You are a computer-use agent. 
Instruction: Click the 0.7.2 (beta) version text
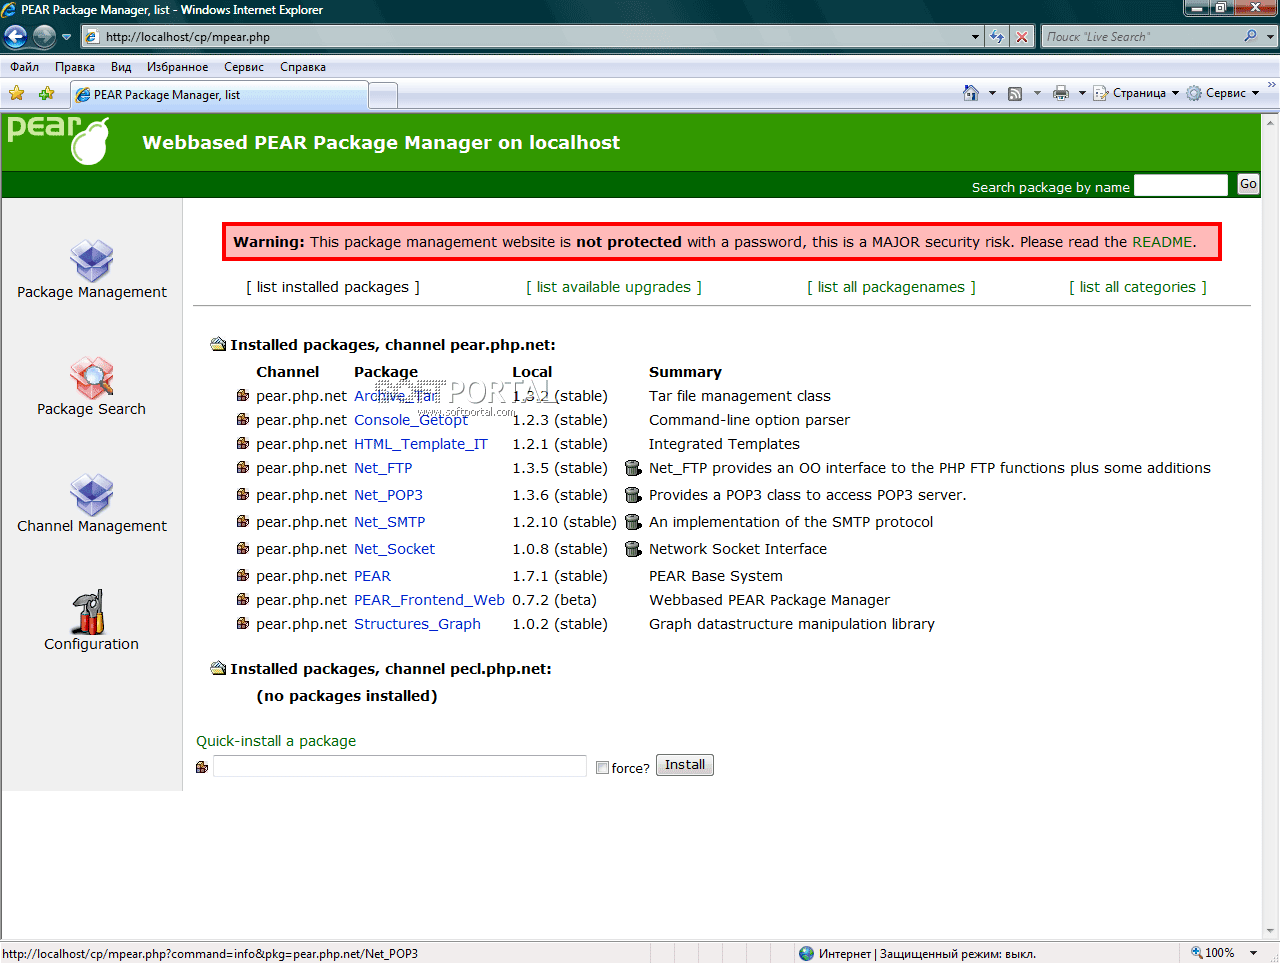(x=554, y=600)
